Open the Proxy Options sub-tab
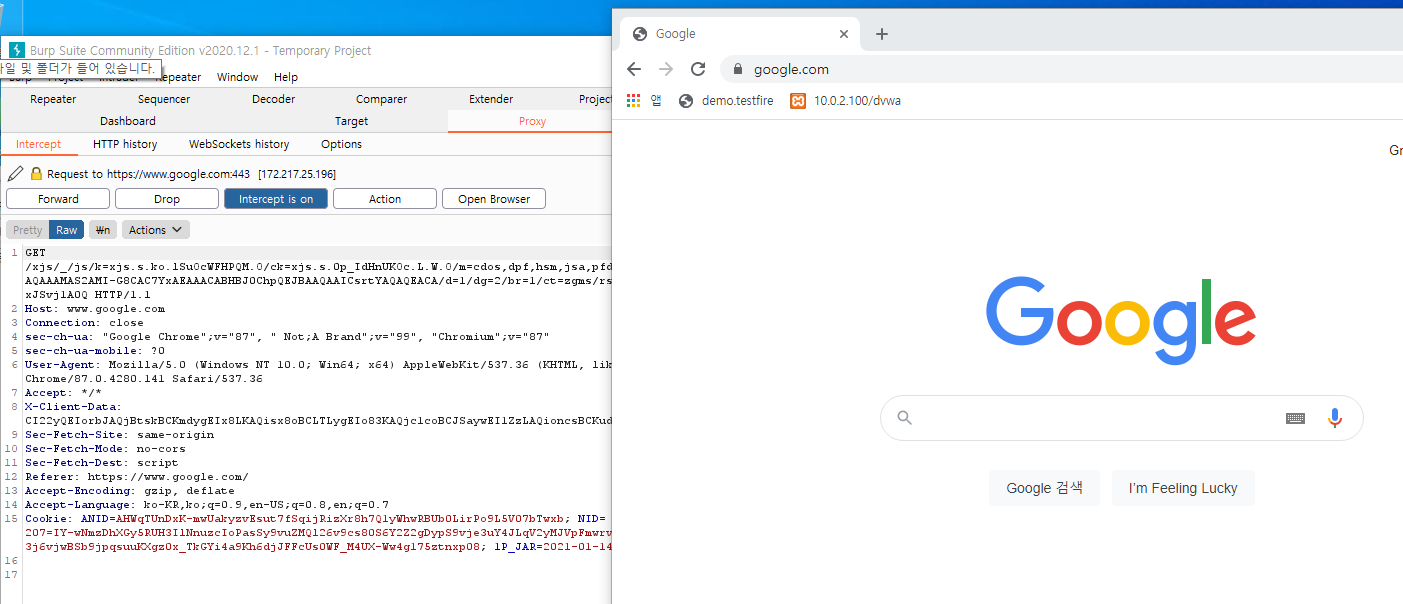The width and height of the screenshot is (1403, 604). 341,144
